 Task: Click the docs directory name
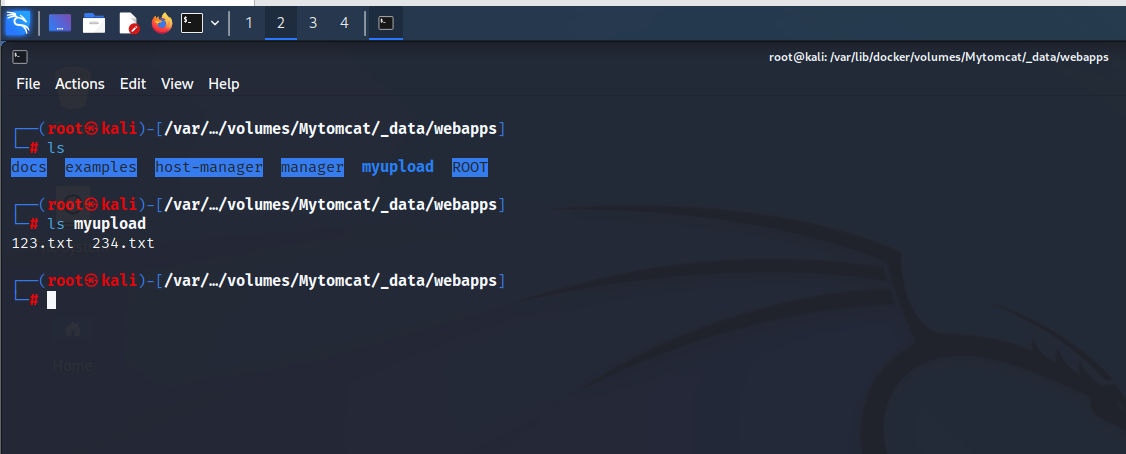[x=29, y=167]
